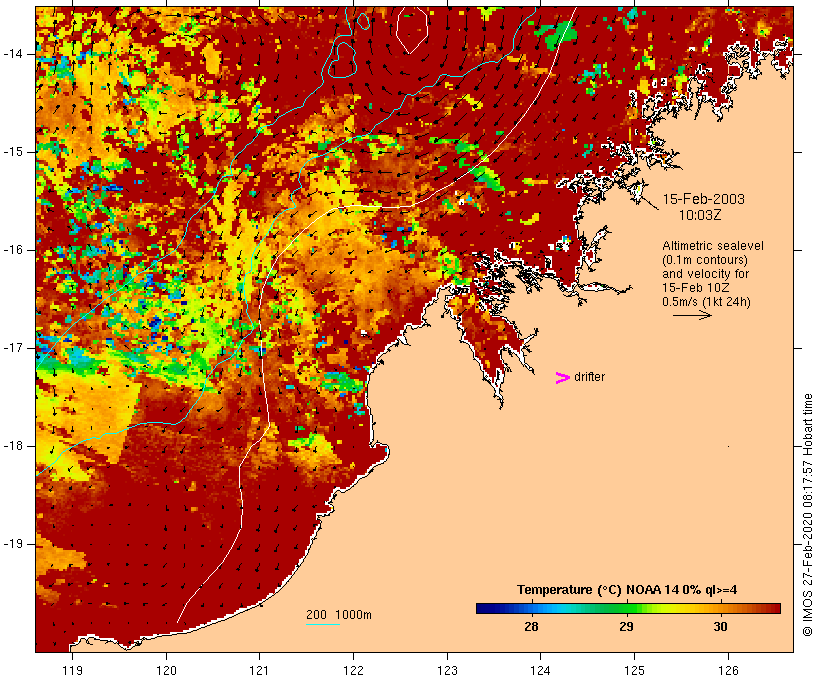Click longitude axis label '121'
The image size is (820, 680).
[259, 670]
